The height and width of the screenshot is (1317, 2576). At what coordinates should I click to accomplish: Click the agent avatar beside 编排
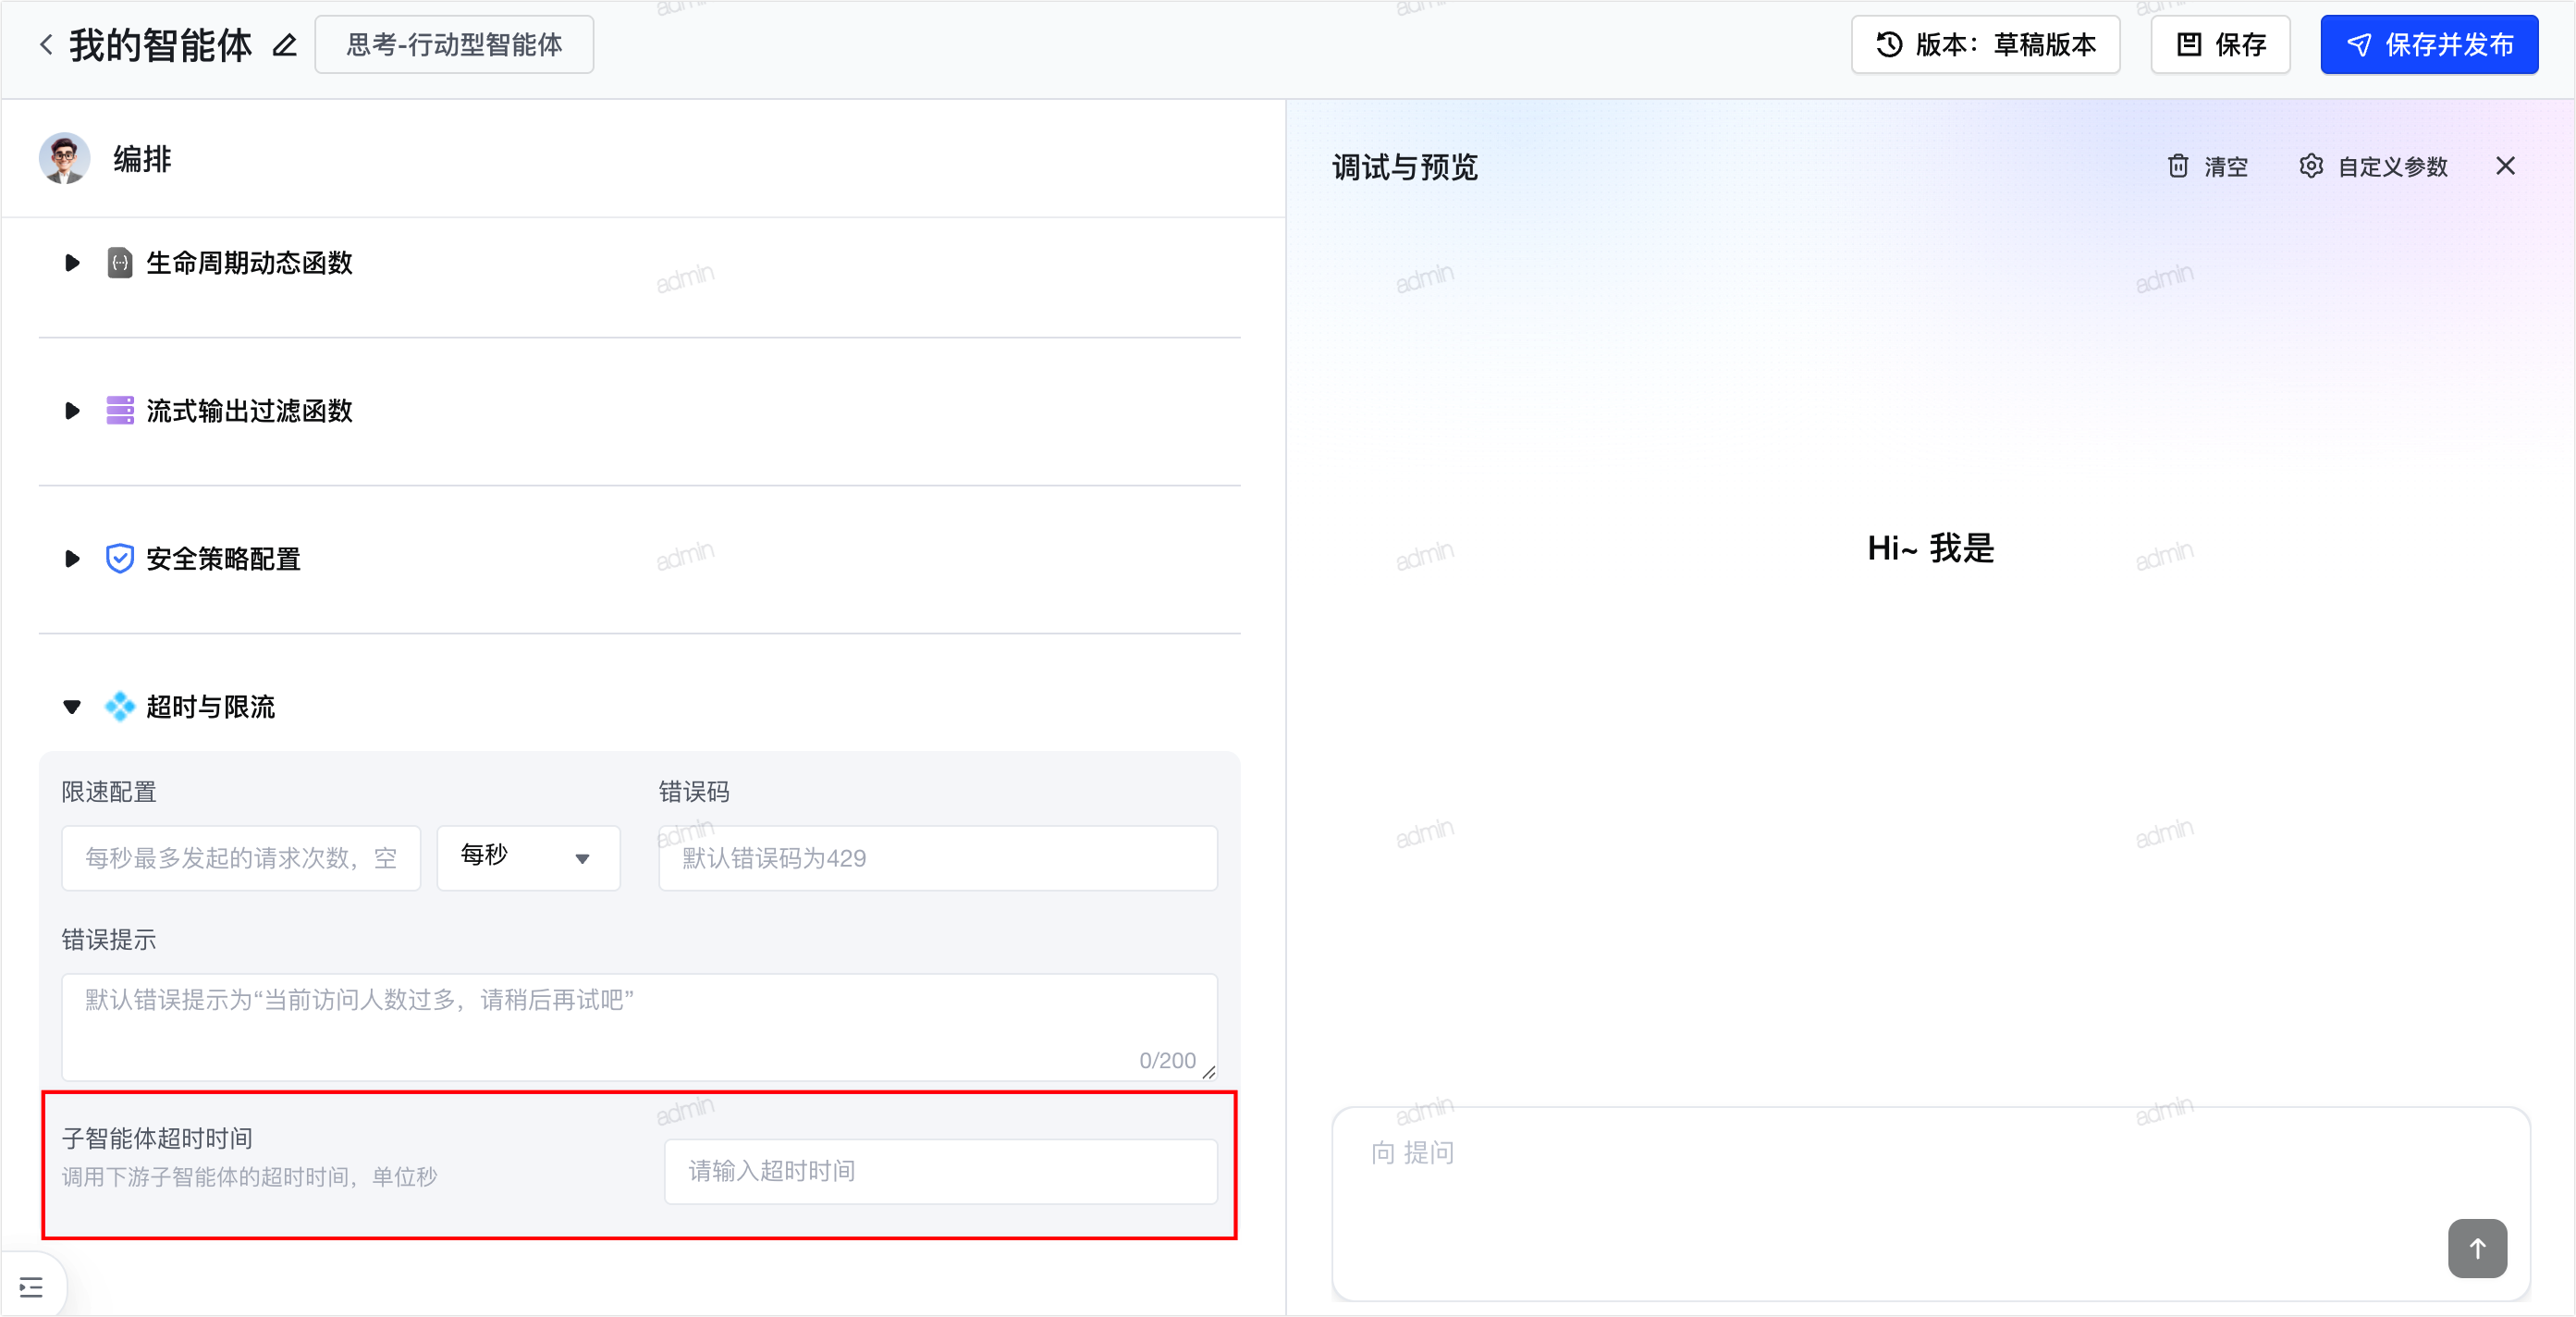coord(65,159)
